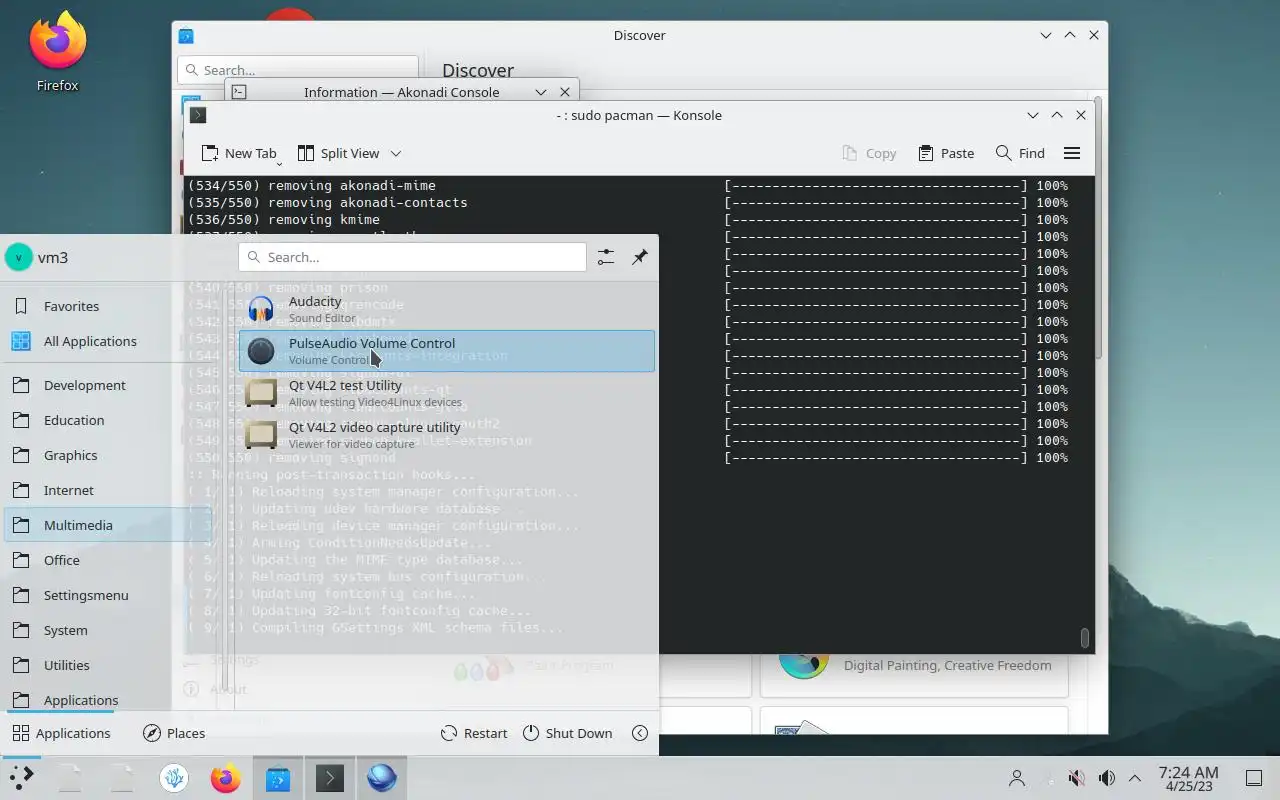Select All Applications category
The width and height of the screenshot is (1280, 800).
coord(88,341)
